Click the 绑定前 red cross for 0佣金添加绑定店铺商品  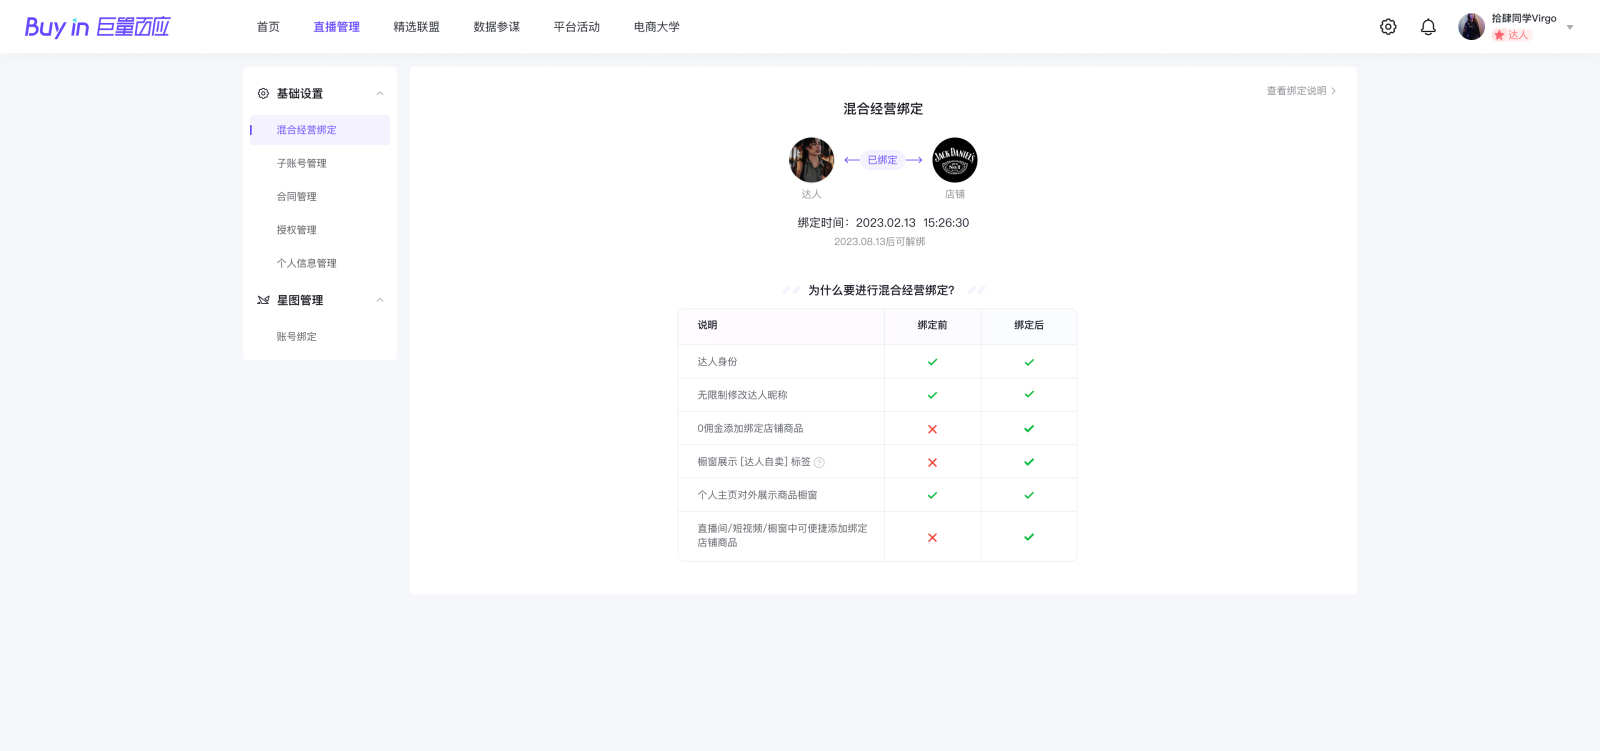pos(932,429)
